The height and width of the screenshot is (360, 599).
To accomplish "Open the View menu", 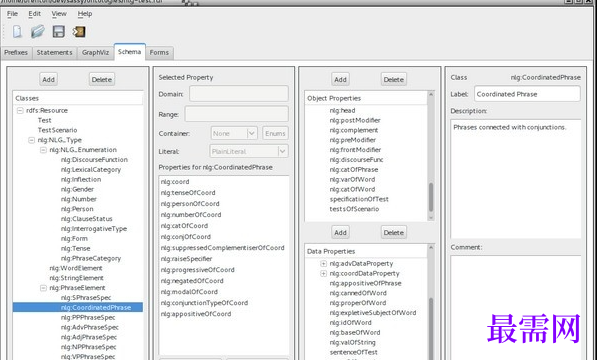I will pos(59,14).
